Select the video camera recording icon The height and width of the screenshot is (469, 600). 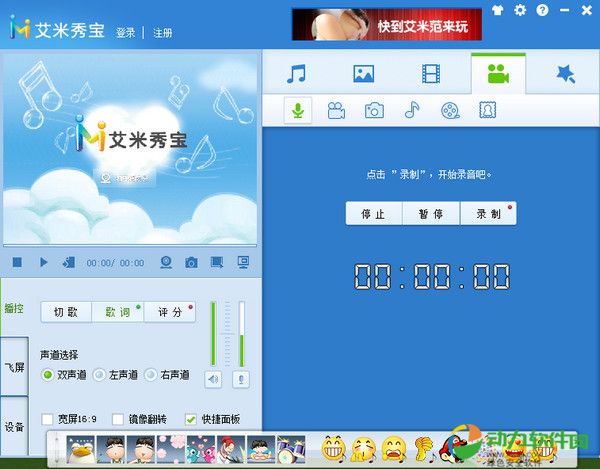tap(336, 110)
